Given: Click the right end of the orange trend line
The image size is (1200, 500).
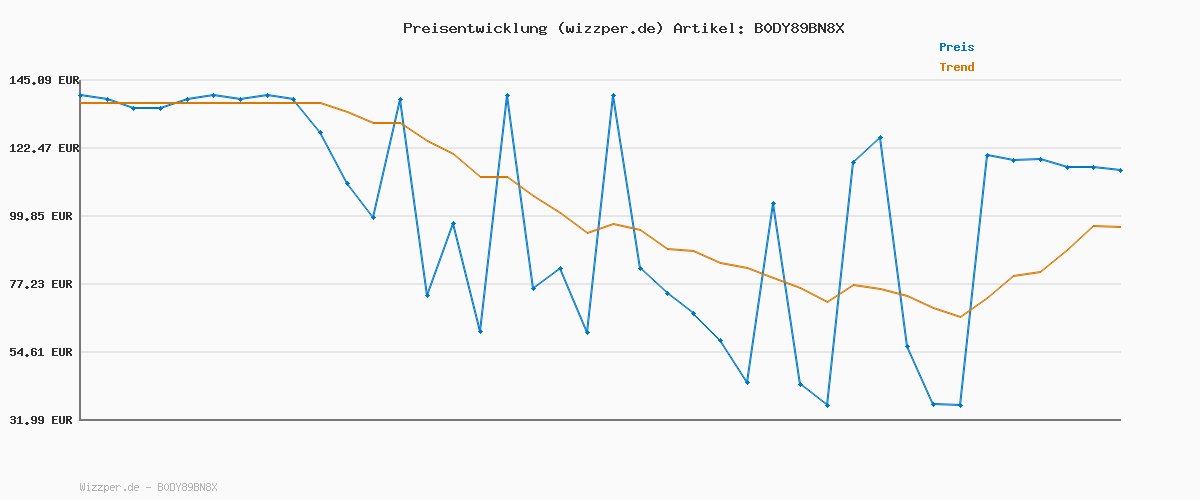Looking at the screenshot, I should pos(1120,227).
